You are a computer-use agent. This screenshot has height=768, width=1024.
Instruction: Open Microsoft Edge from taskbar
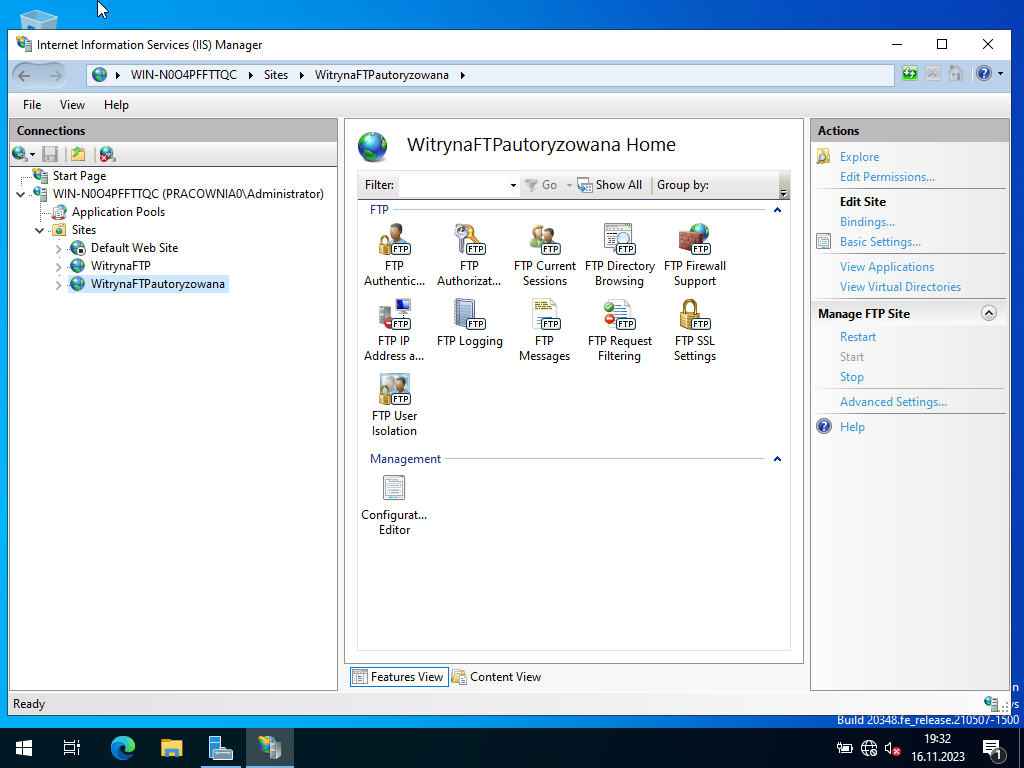click(x=122, y=747)
